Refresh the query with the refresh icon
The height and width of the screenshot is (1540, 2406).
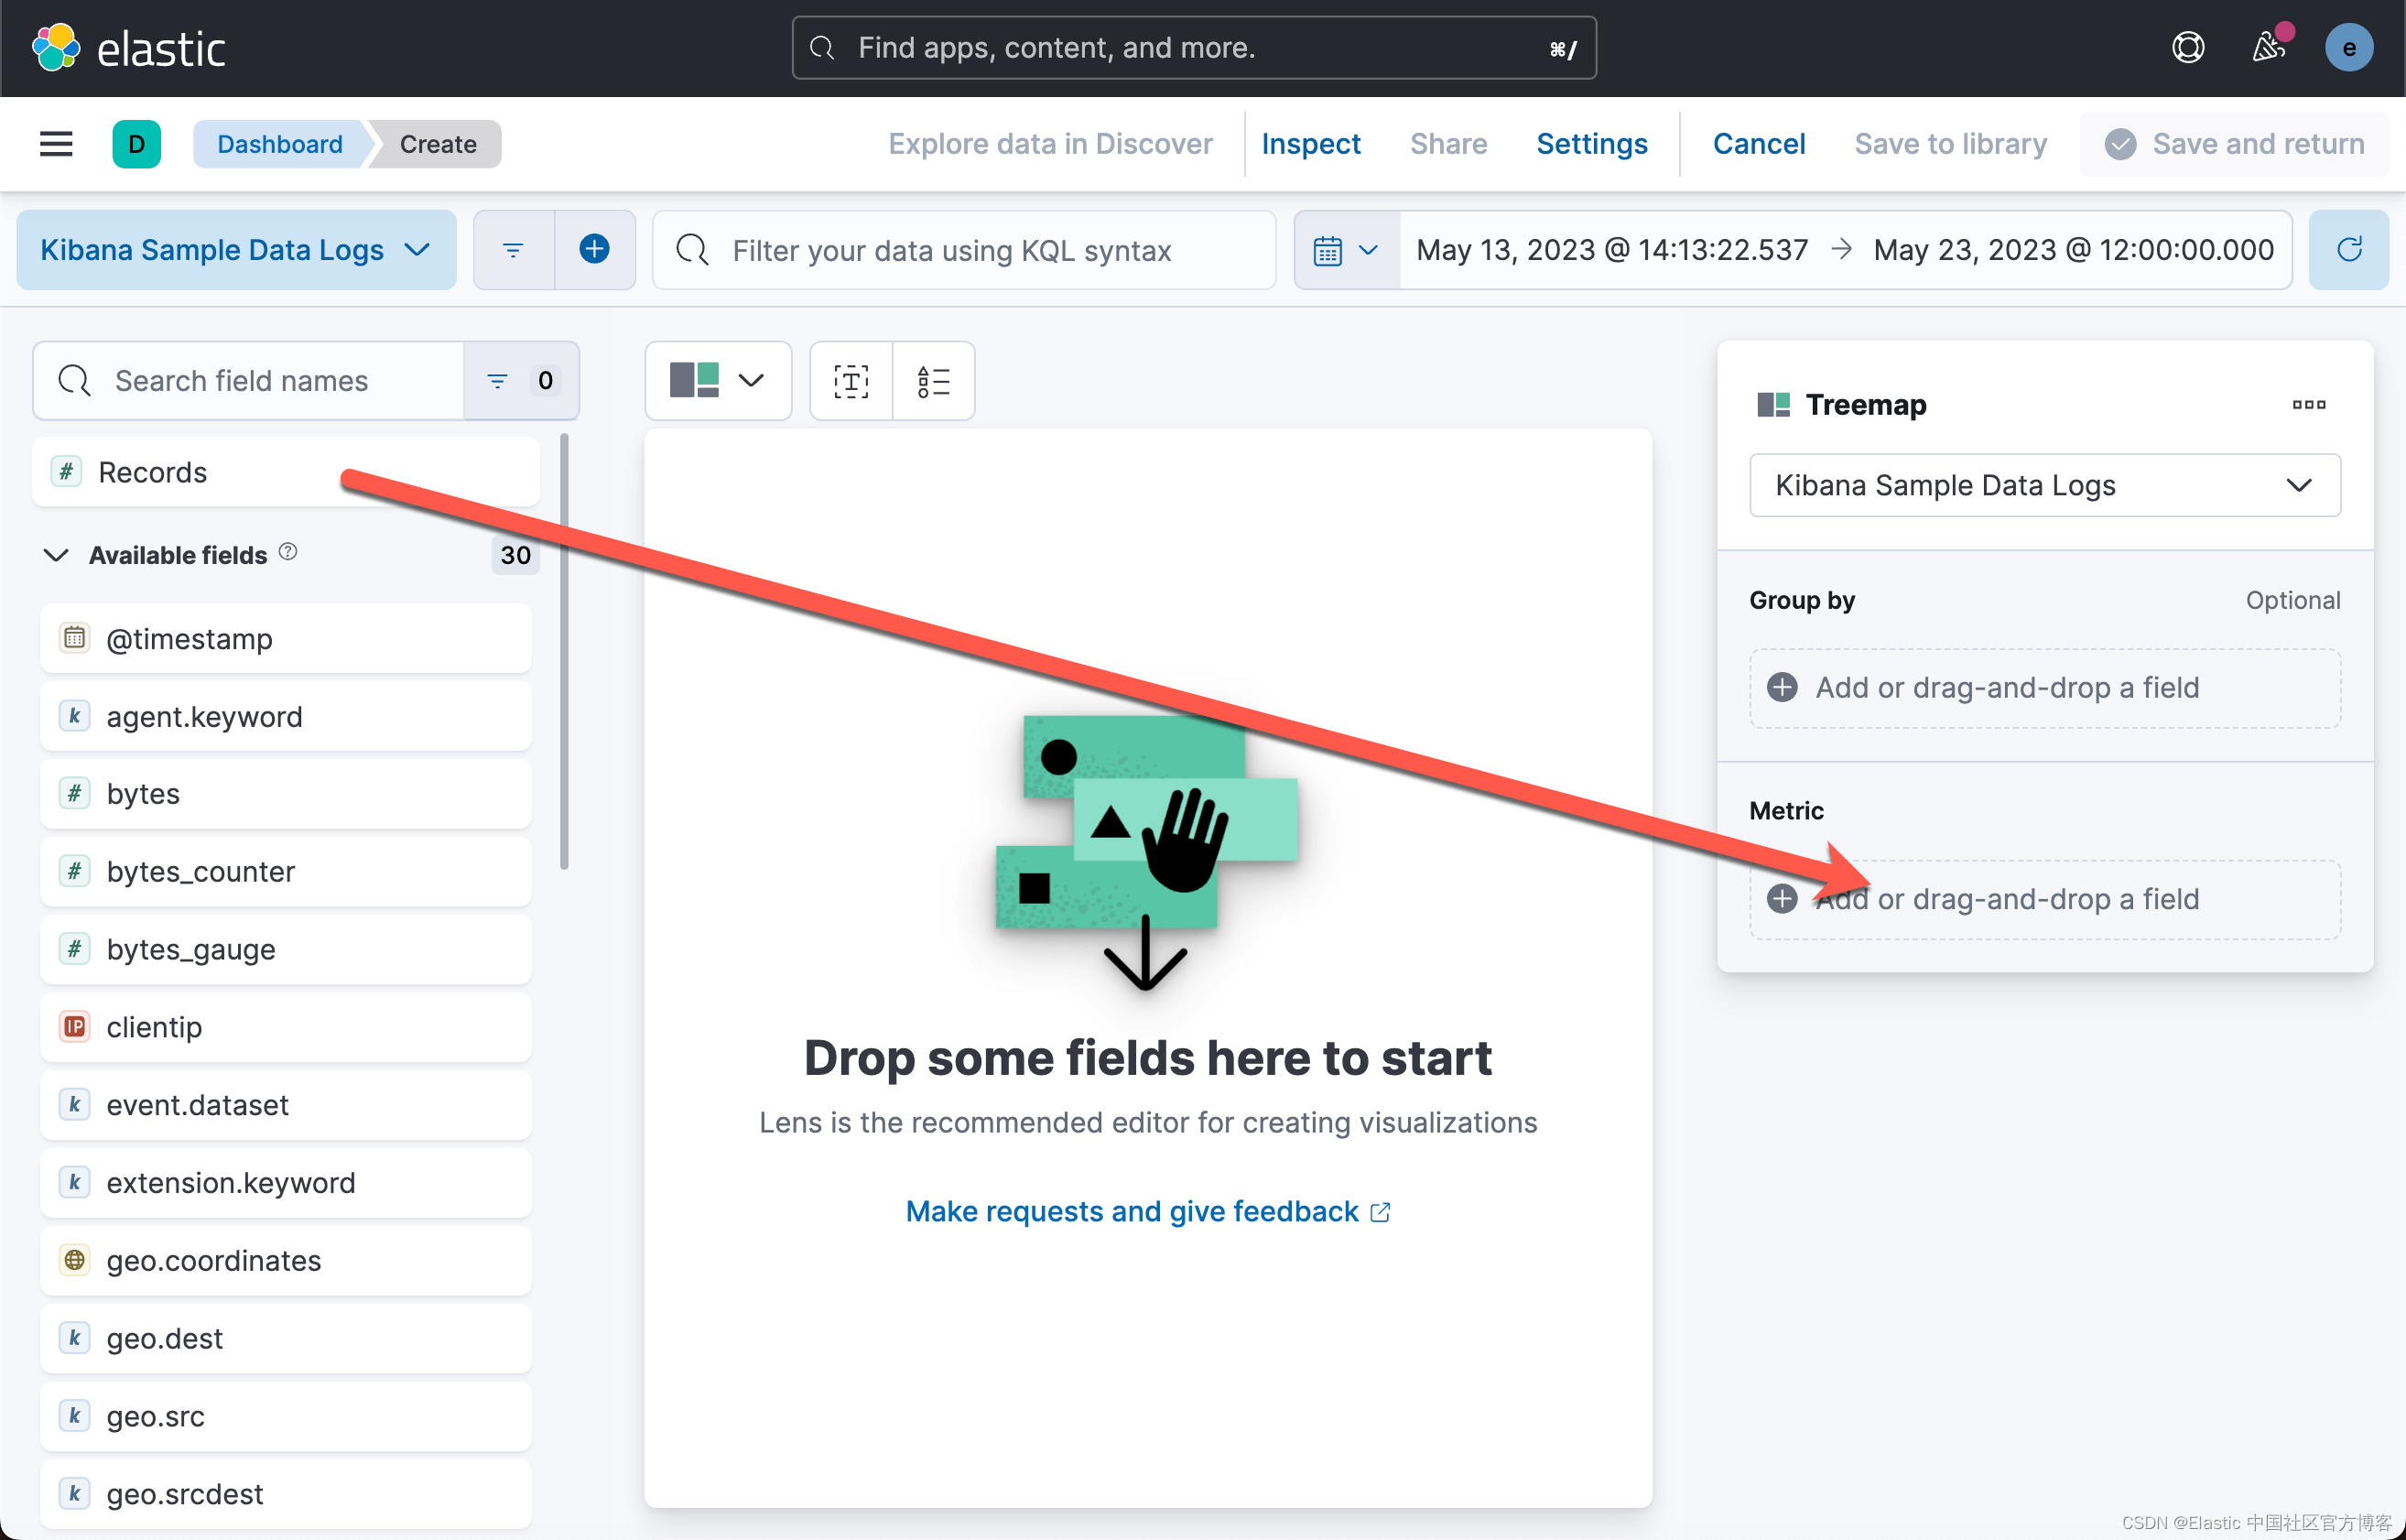(x=2349, y=250)
